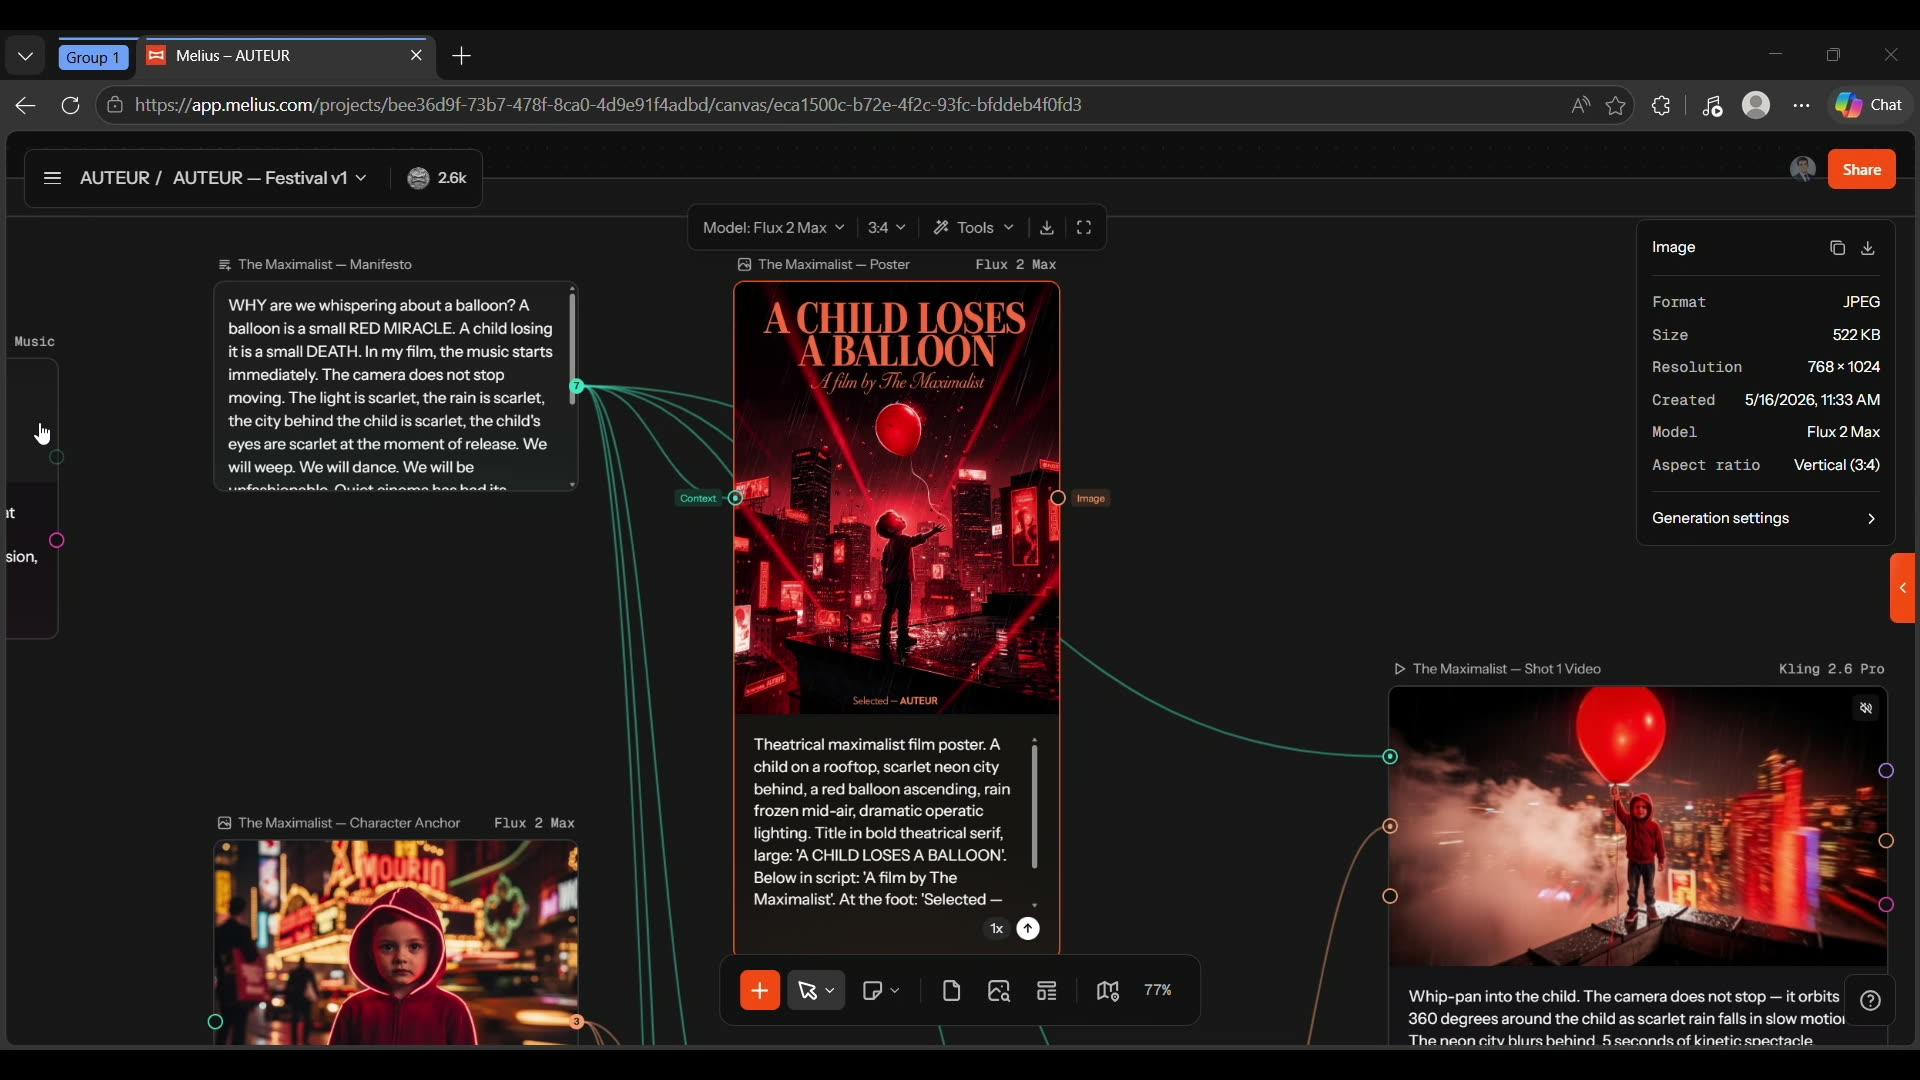Copy image details in the Image panel
The height and width of the screenshot is (1080, 1920).
[1837, 248]
